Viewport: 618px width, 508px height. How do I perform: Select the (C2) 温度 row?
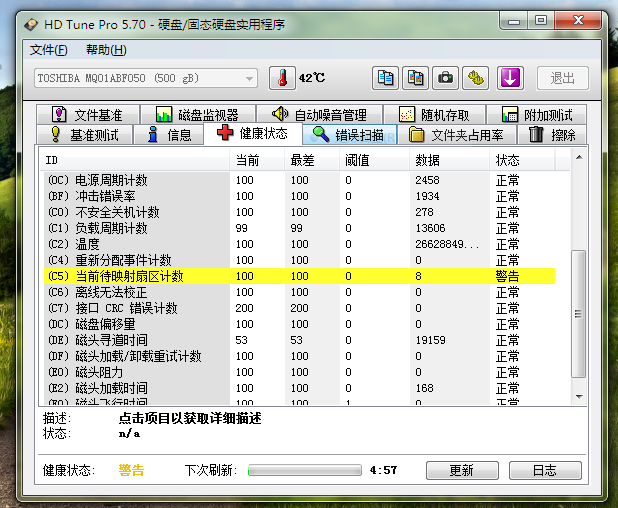[x=300, y=244]
